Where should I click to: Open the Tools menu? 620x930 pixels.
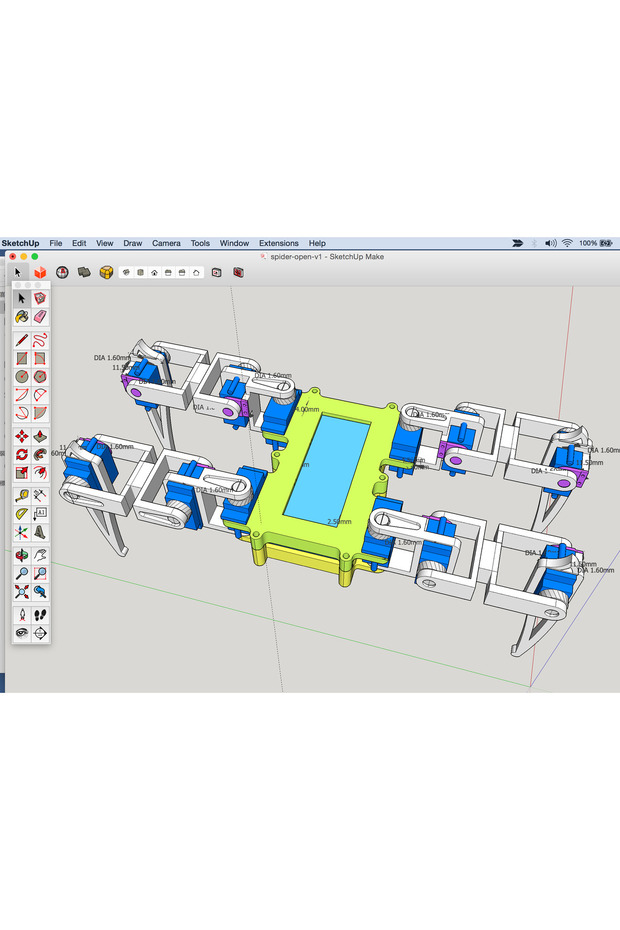coord(200,243)
